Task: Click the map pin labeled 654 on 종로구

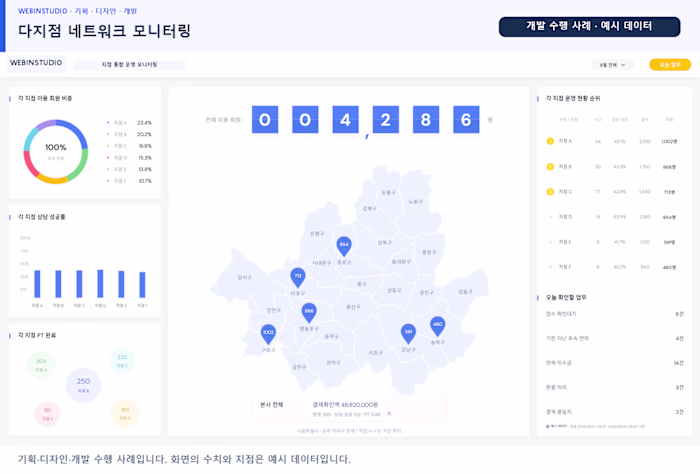Action: (x=344, y=245)
